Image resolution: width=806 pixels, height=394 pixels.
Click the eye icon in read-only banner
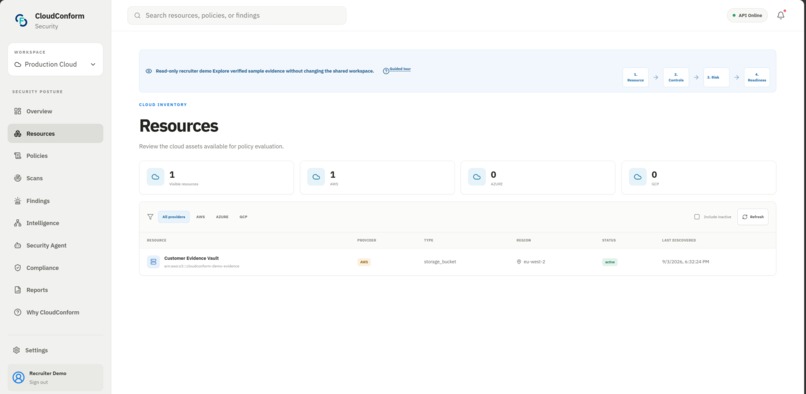coord(149,71)
